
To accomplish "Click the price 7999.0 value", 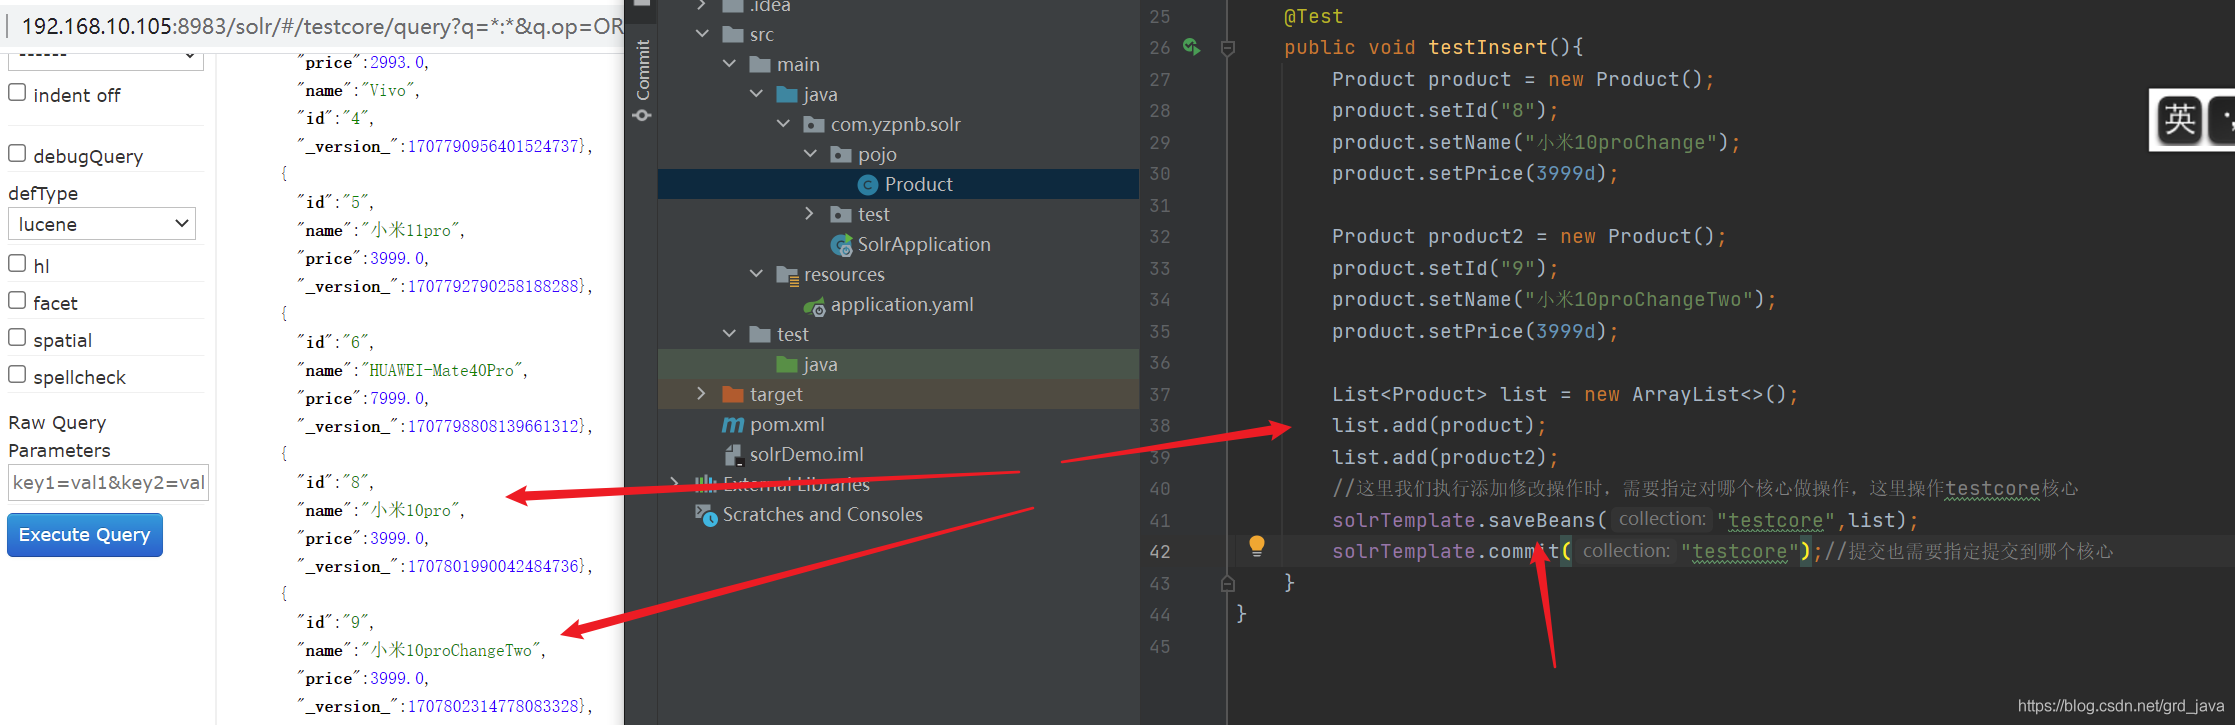I will click(397, 398).
